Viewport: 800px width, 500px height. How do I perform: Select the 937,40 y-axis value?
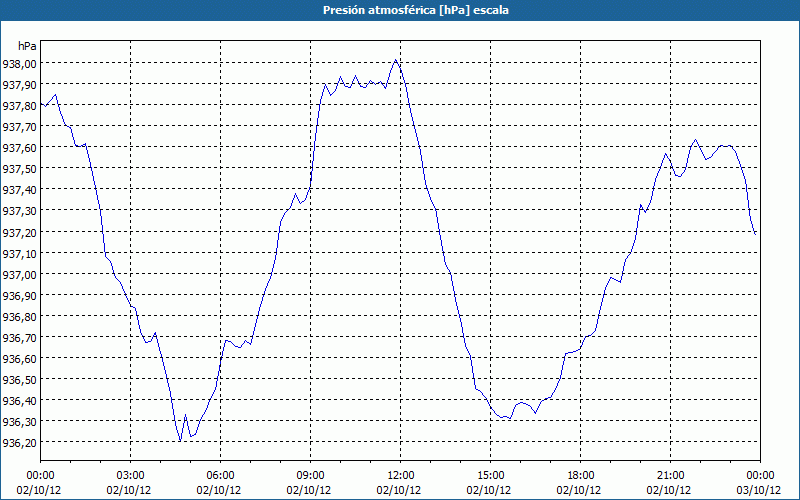(x=19, y=190)
